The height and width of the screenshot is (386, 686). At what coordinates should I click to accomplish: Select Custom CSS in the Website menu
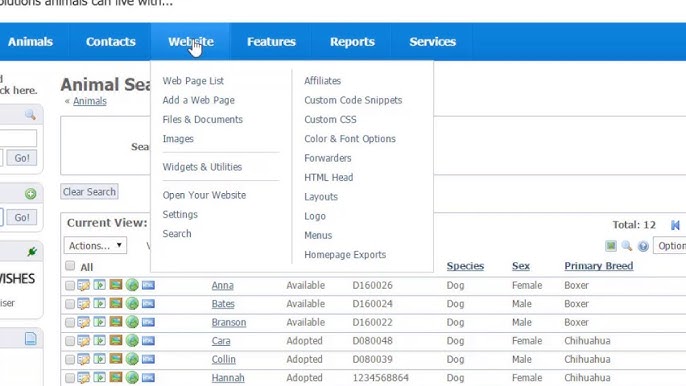pyautogui.click(x=330, y=119)
